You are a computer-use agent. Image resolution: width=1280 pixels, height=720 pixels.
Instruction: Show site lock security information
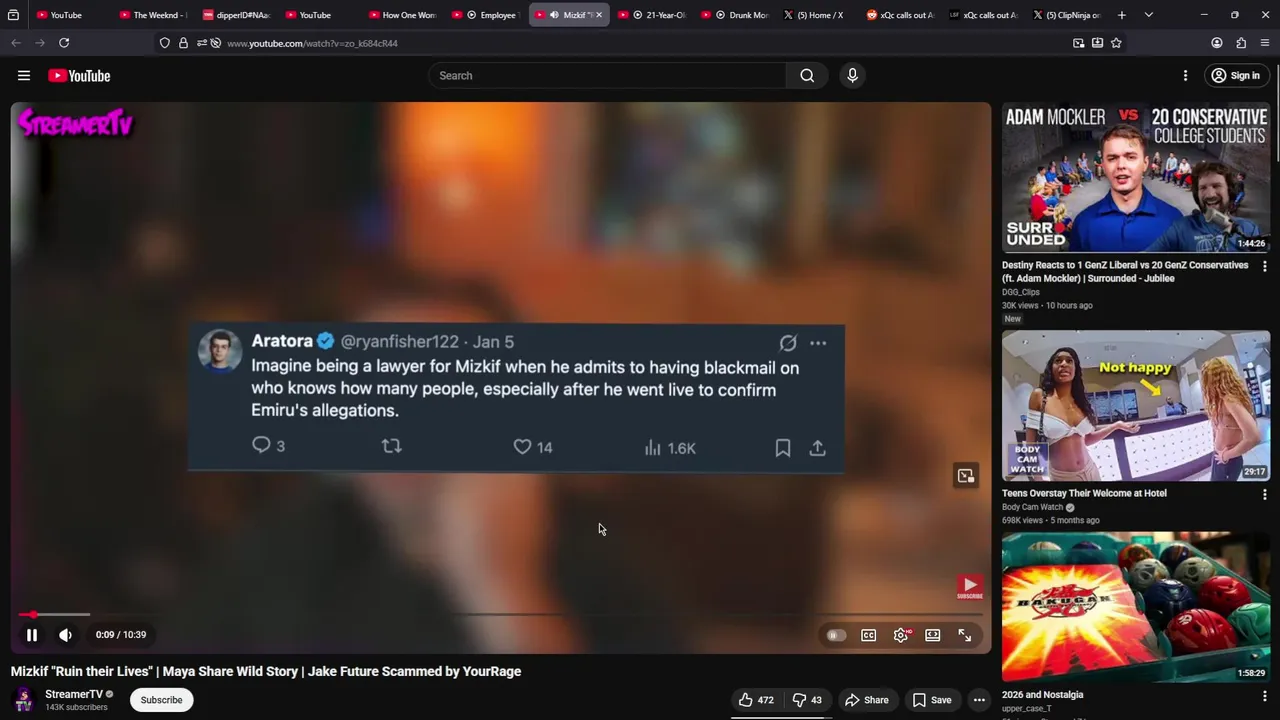[183, 43]
